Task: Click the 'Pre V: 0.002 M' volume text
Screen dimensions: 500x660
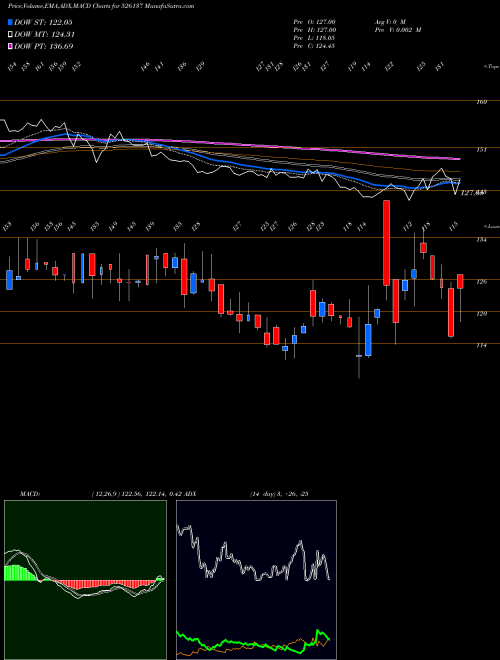Action: pos(397,30)
